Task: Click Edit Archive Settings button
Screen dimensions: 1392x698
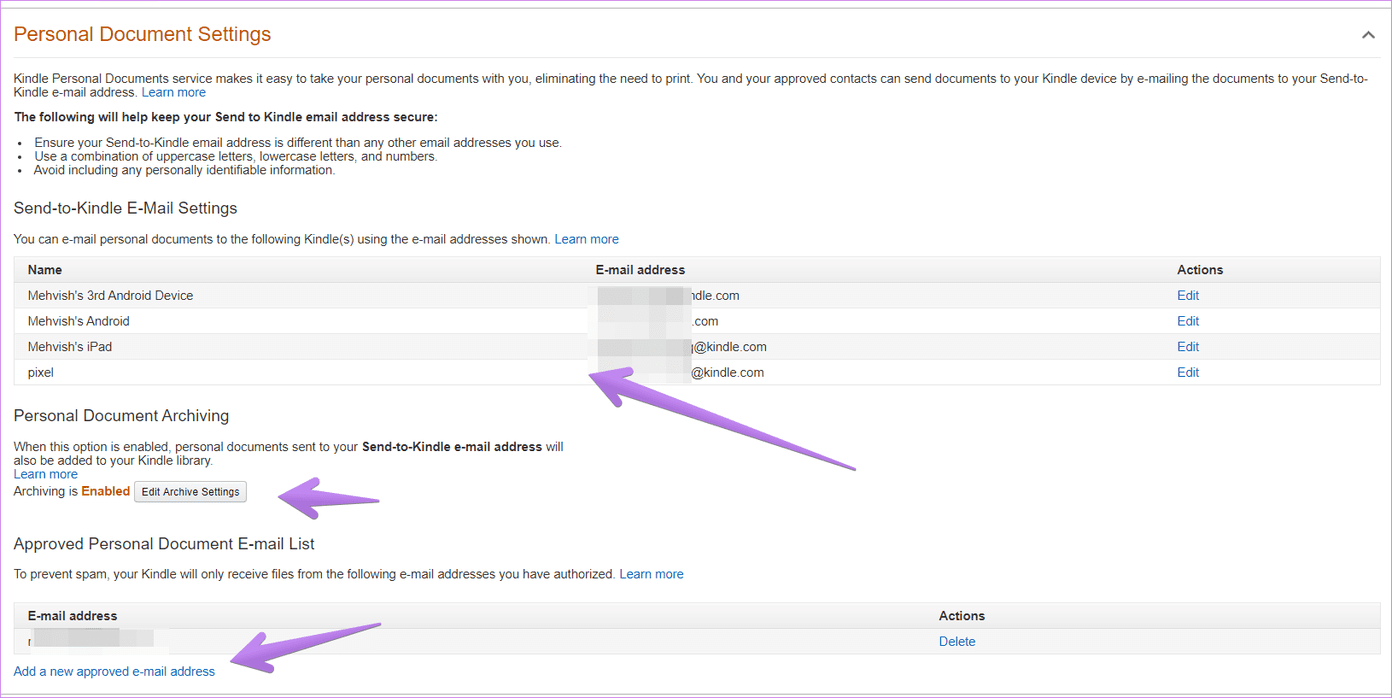Action: [190, 492]
